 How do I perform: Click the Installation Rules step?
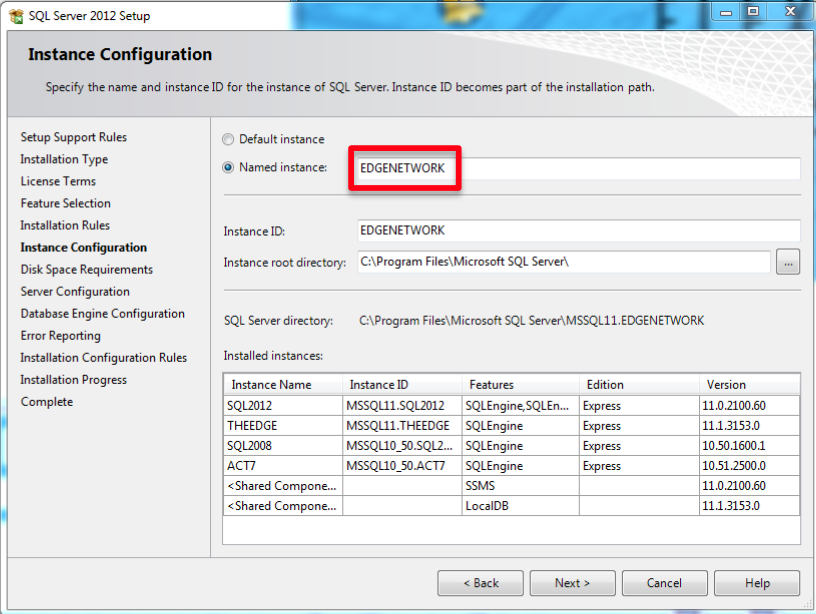pos(65,225)
